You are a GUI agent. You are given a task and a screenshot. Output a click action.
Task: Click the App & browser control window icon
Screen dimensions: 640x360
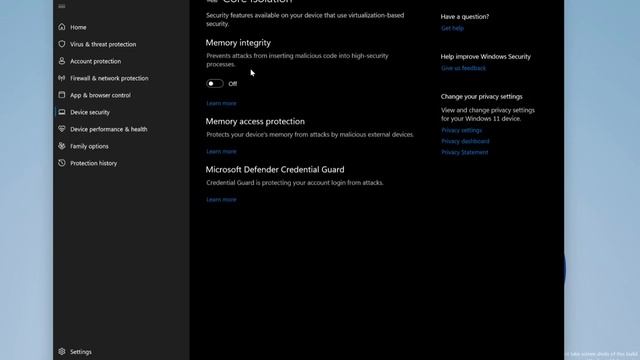62,95
